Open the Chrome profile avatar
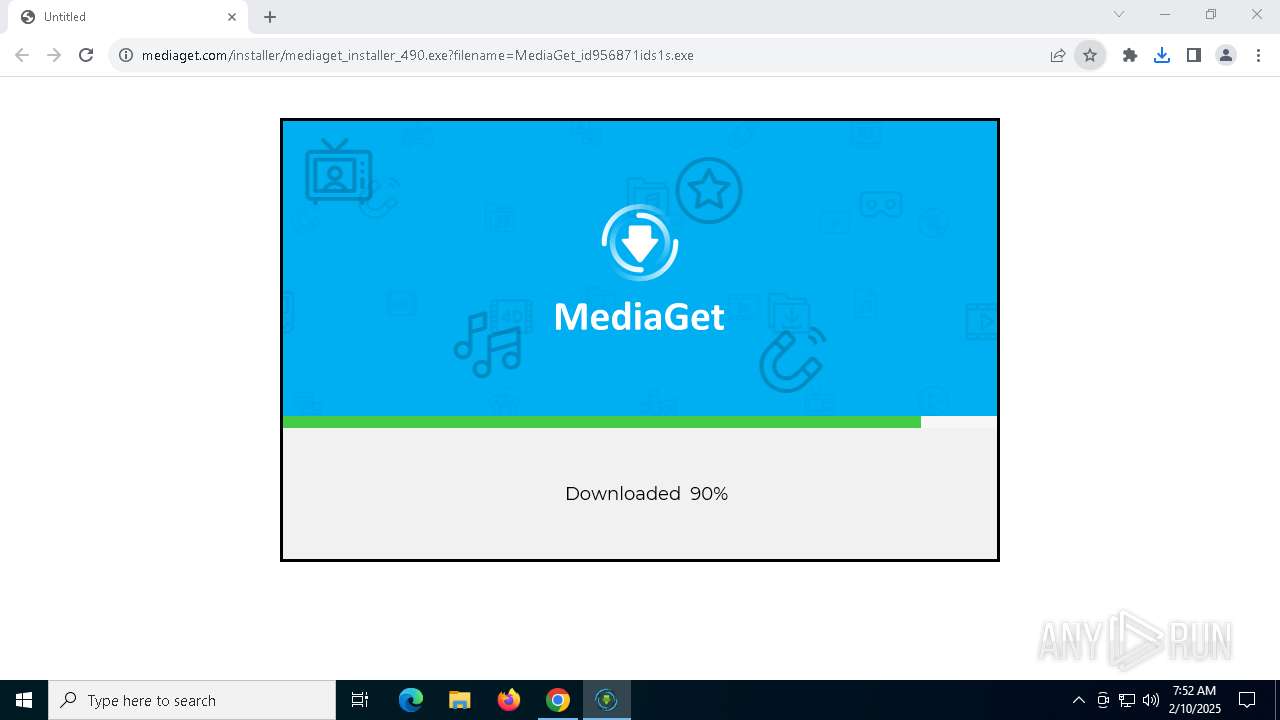The height and width of the screenshot is (720, 1280). click(1226, 55)
